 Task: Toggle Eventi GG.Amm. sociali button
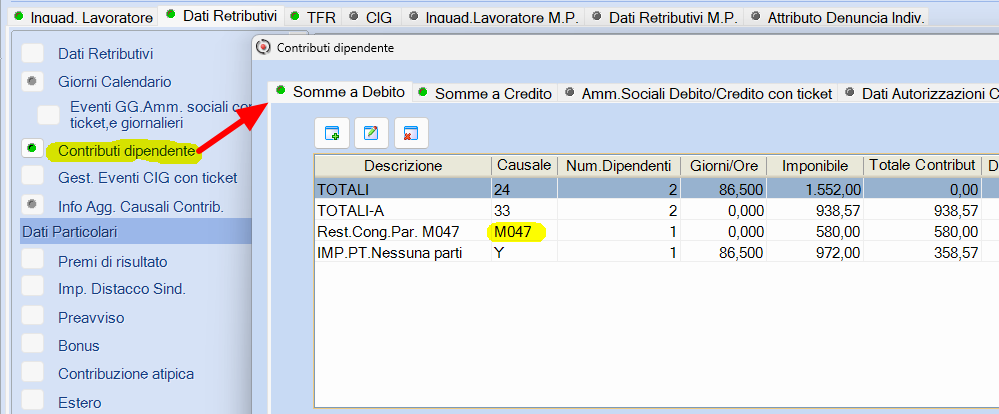point(48,115)
